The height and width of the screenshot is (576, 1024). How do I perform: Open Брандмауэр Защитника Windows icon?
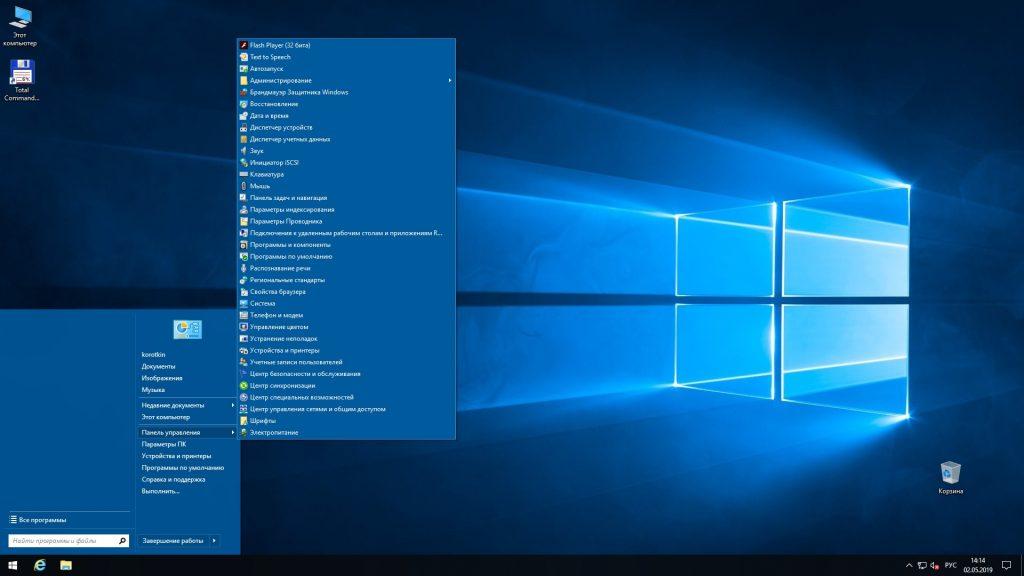[244, 92]
